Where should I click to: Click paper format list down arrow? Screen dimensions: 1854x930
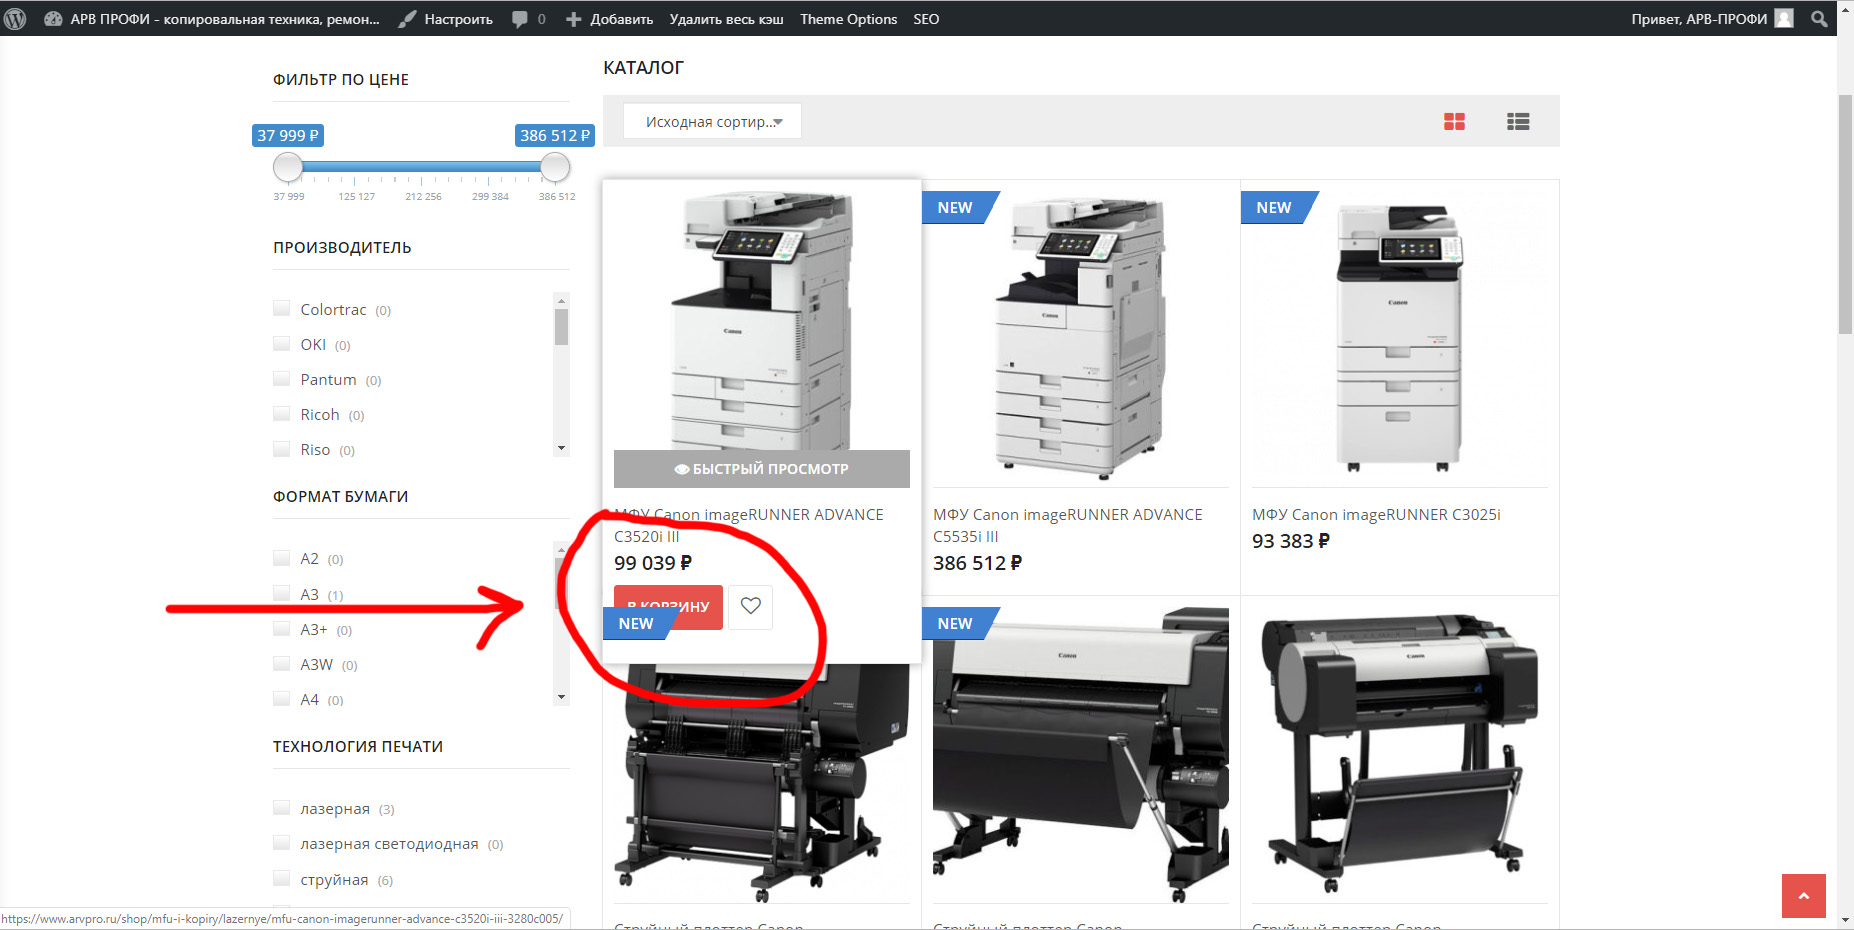click(x=561, y=697)
